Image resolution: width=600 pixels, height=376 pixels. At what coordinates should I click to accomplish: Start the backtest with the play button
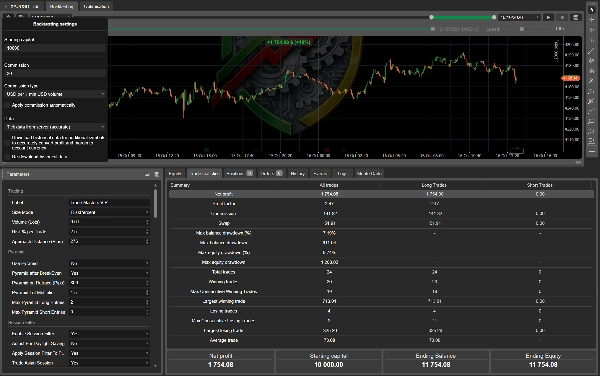548,17
